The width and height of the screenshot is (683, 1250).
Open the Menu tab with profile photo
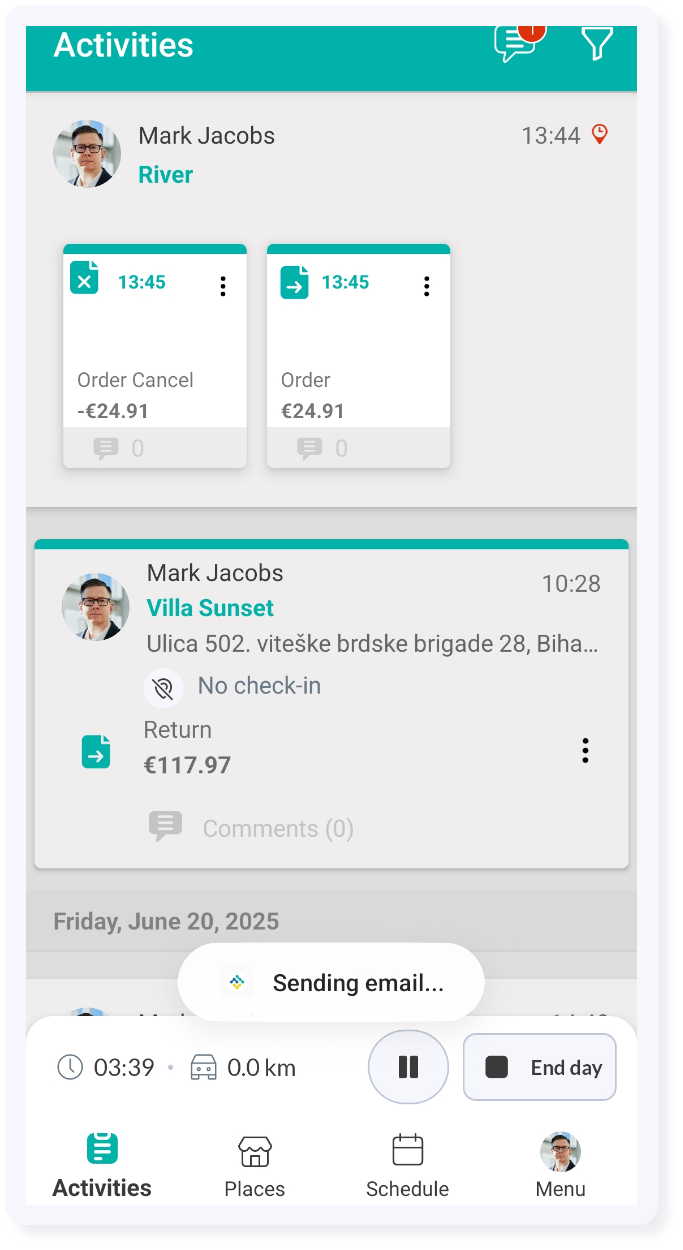click(x=560, y=1166)
